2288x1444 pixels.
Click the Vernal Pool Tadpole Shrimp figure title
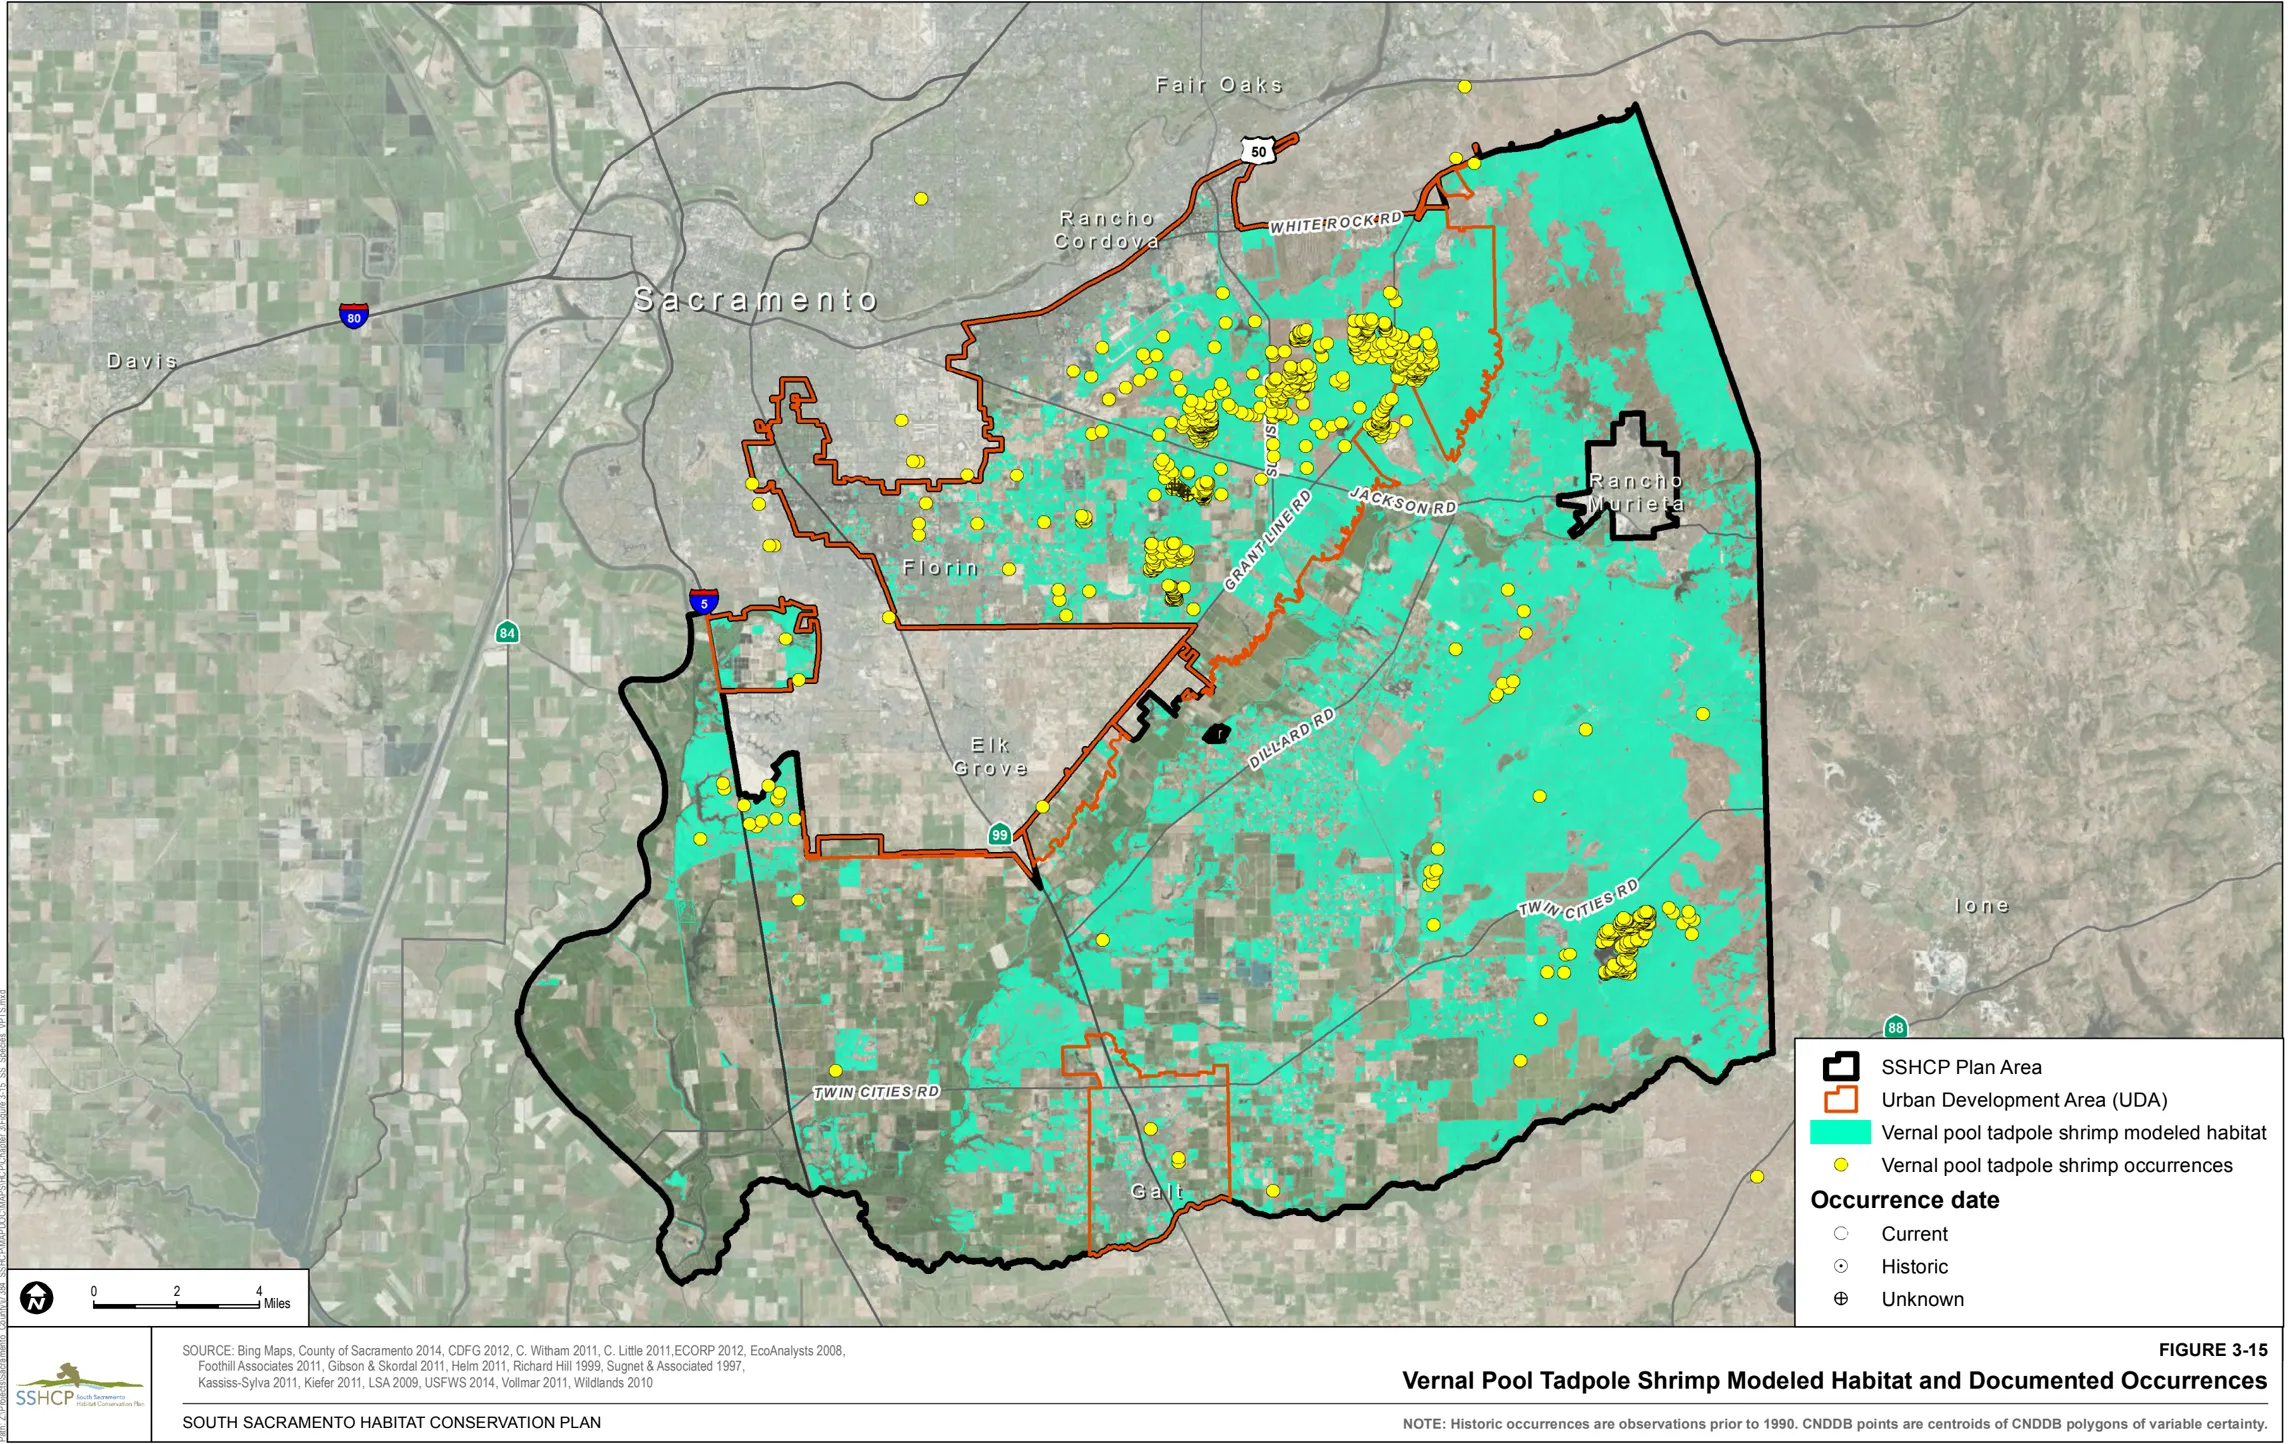pyautogui.click(x=1834, y=1381)
